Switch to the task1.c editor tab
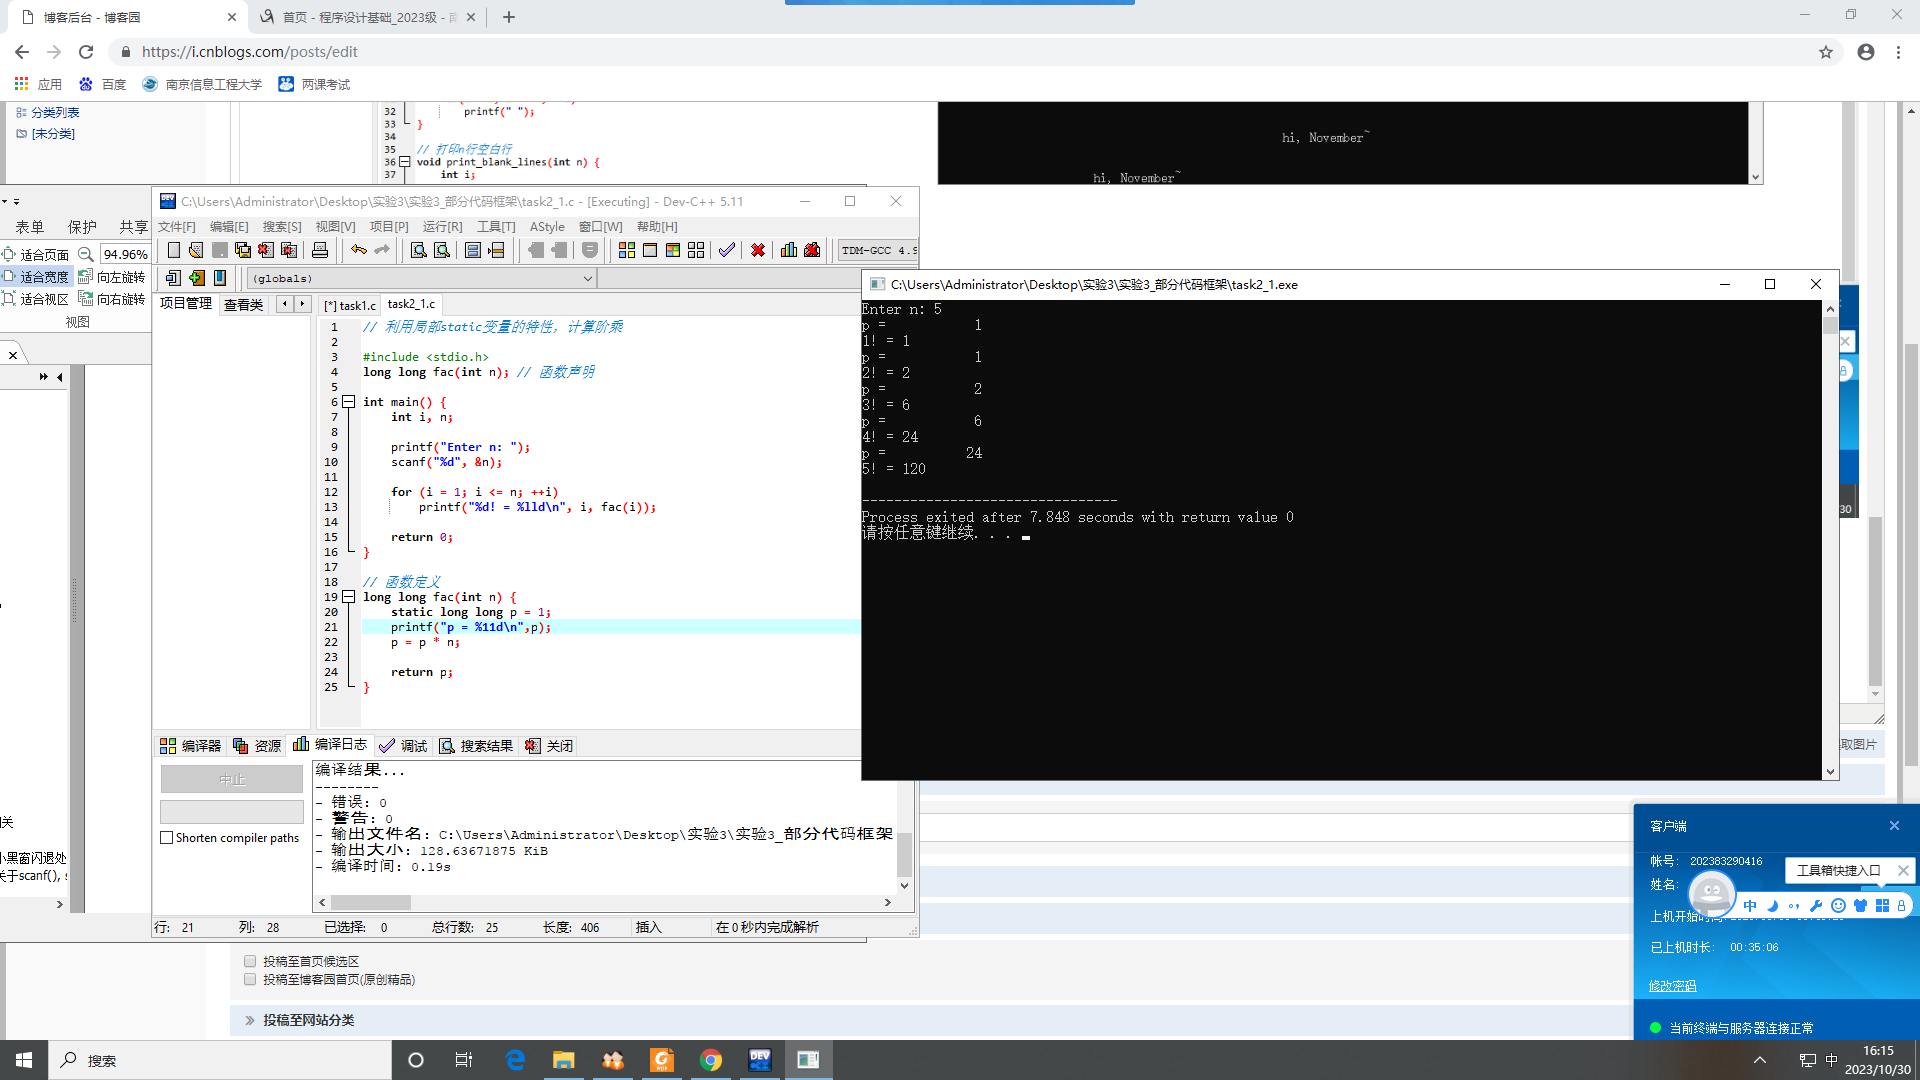The height and width of the screenshot is (1080, 1920). 351,305
